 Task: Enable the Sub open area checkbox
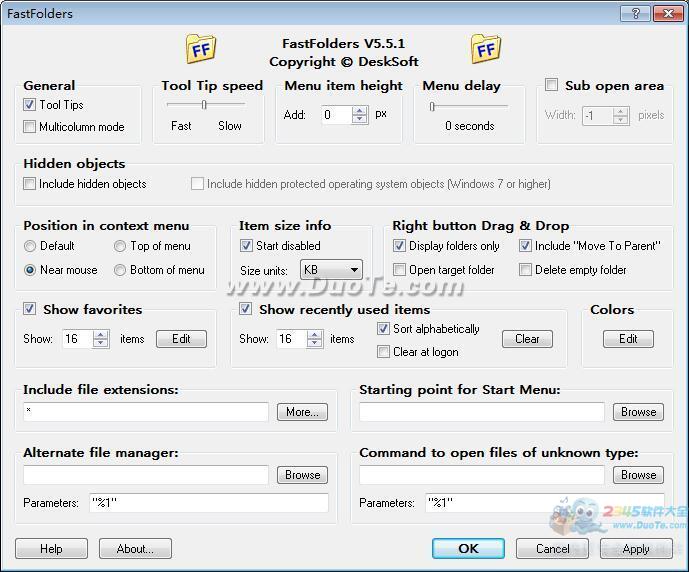click(551, 84)
